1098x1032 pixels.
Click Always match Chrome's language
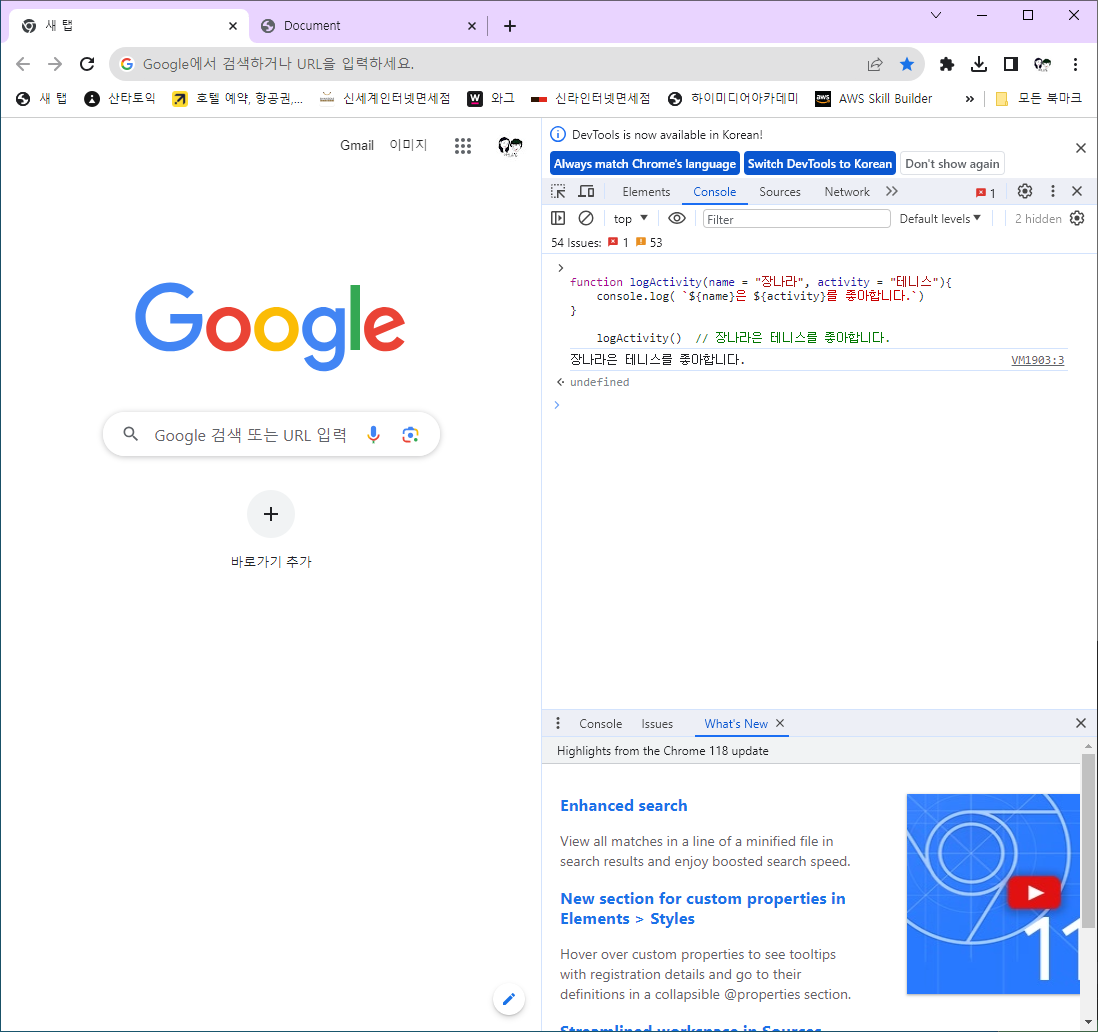coord(645,164)
